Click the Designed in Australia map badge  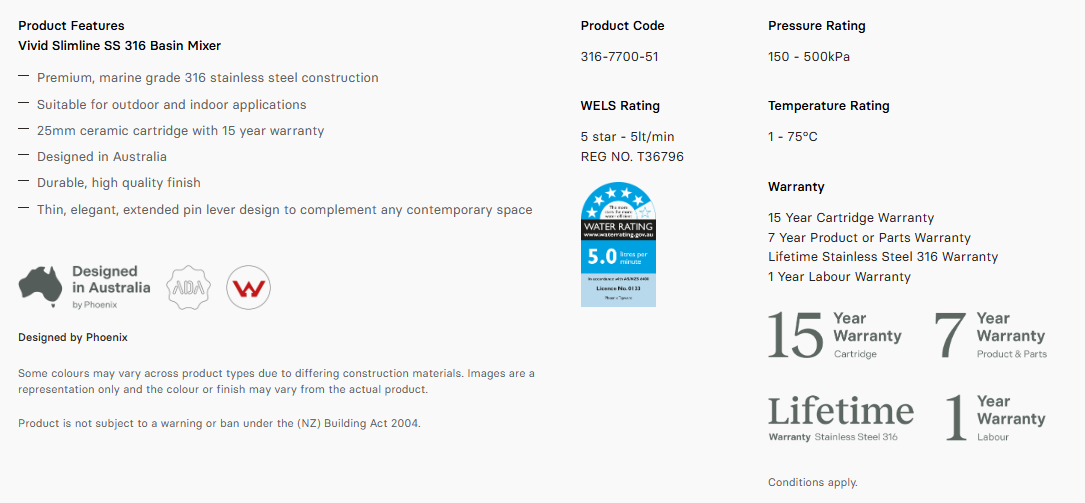[x=84, y=287]
